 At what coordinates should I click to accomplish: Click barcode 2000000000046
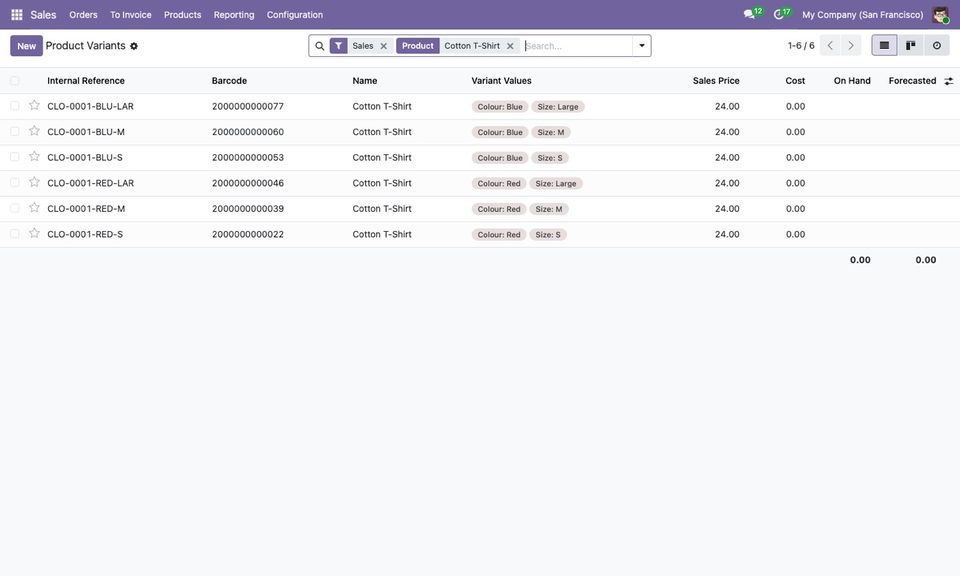click(248, 183)
